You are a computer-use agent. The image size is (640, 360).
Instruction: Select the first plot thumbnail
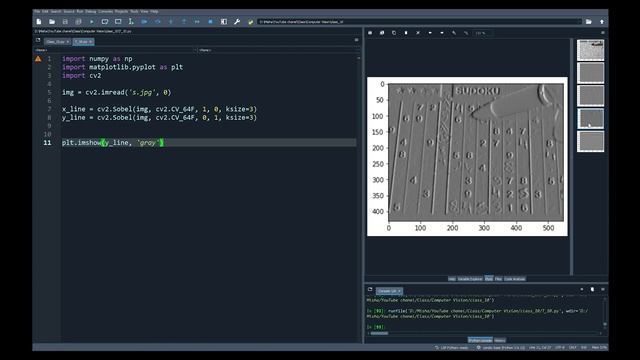point(591,50)
